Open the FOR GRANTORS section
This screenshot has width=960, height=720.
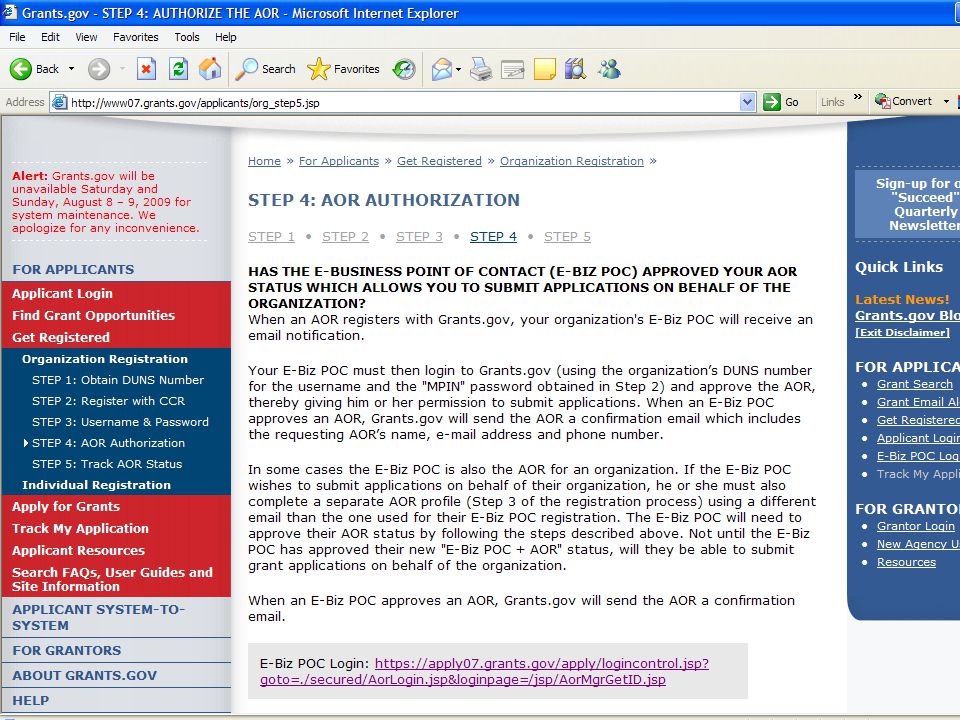67,650
